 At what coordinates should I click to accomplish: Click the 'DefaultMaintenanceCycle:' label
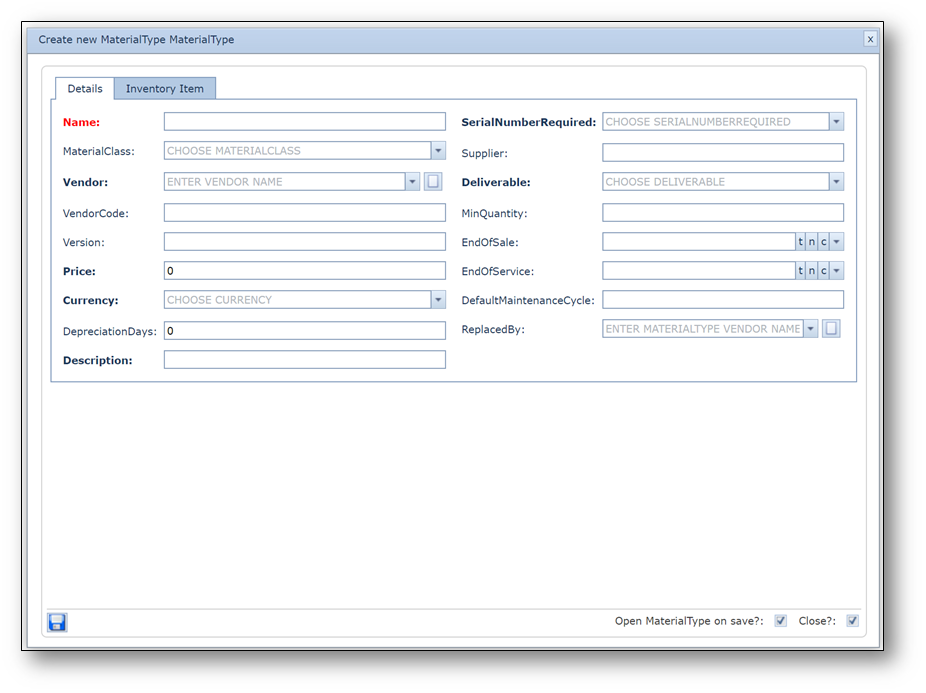(528, 300)
